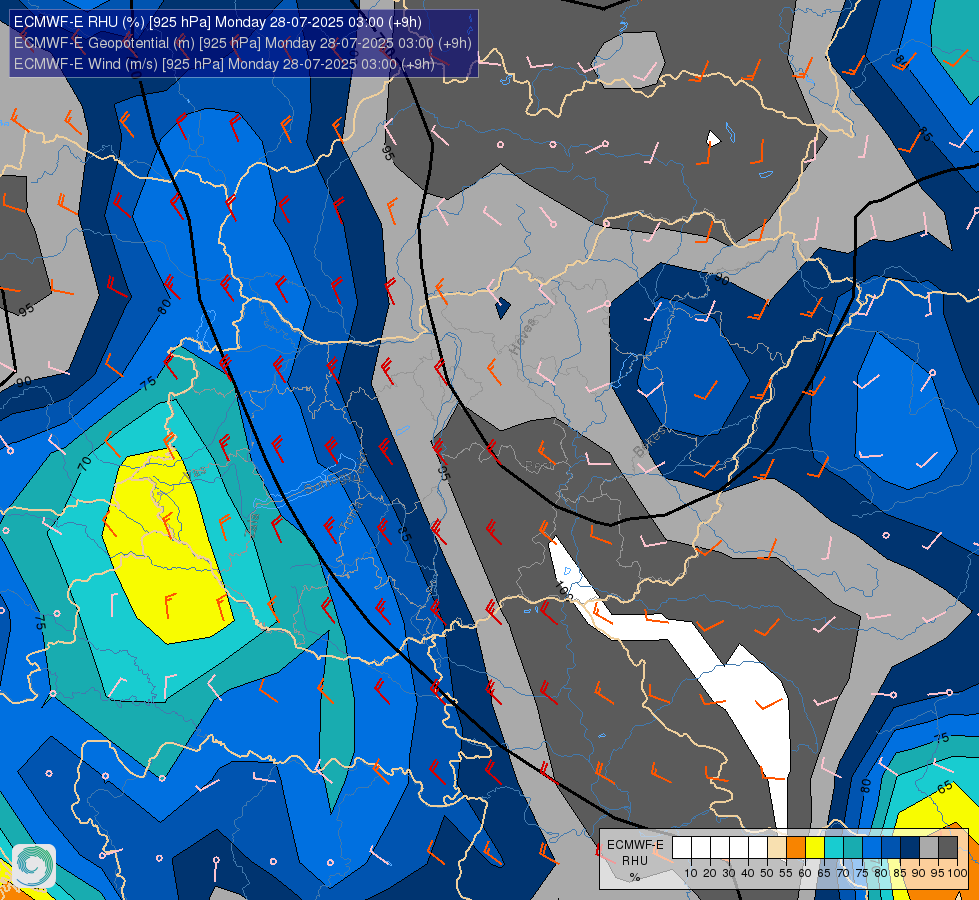The height and width of the screenshot is (900, 979).
Task: Select the ECMWF-E RHU (%) layer title
Action: (x=218, y=22)
